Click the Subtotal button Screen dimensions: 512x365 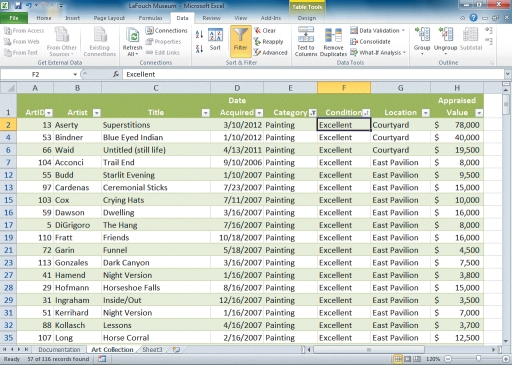point(471,39)
